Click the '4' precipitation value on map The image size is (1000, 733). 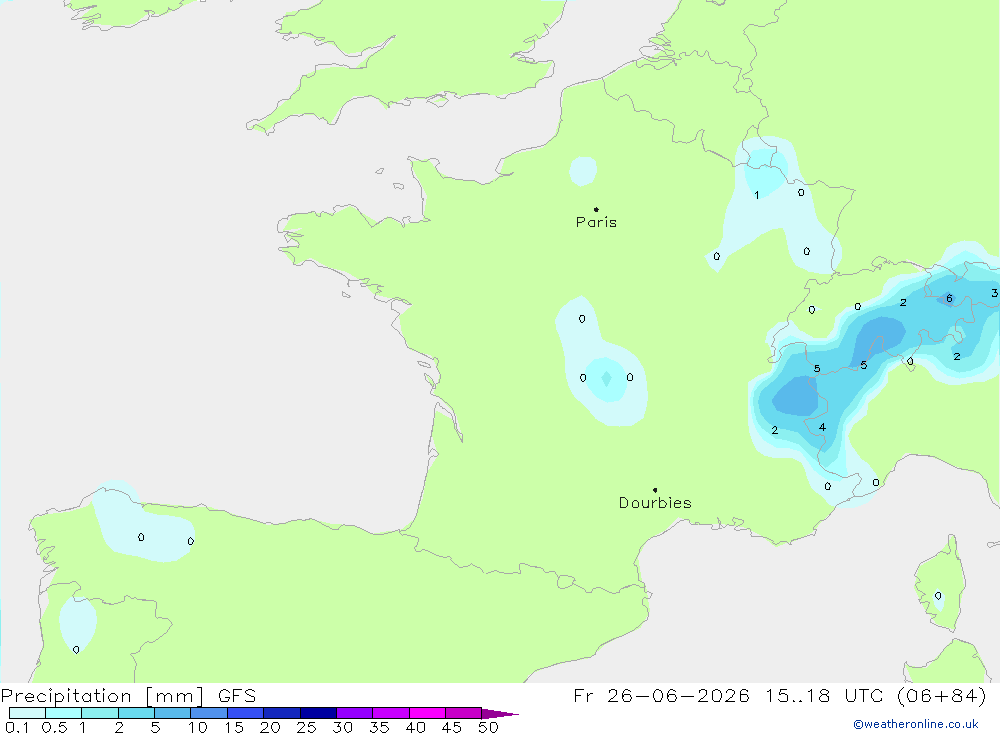click(823, 427)
